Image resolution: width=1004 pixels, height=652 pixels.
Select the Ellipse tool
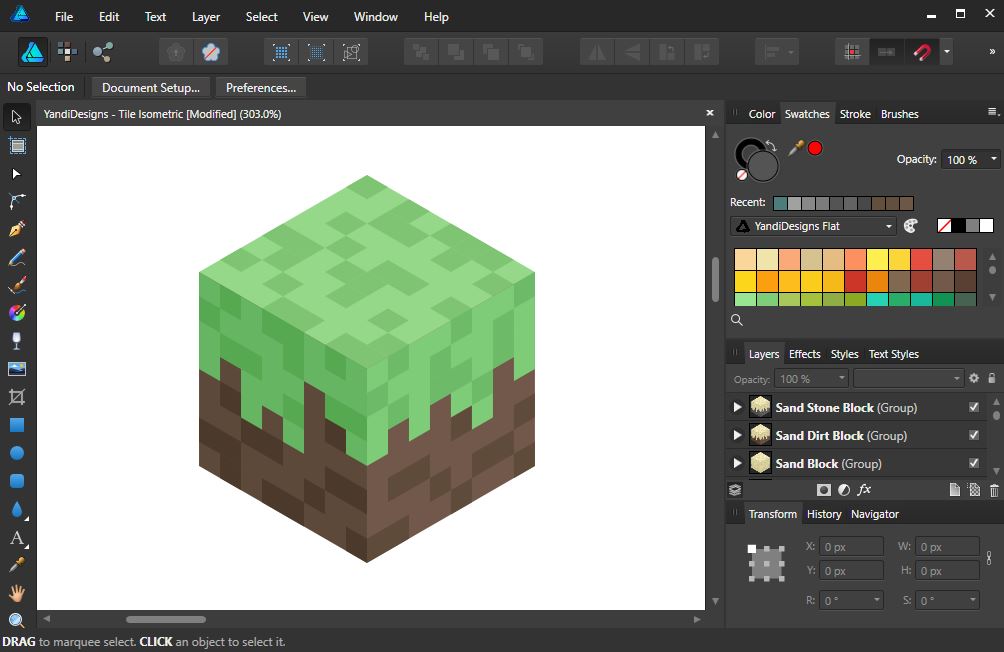click(x=17, y=453)
